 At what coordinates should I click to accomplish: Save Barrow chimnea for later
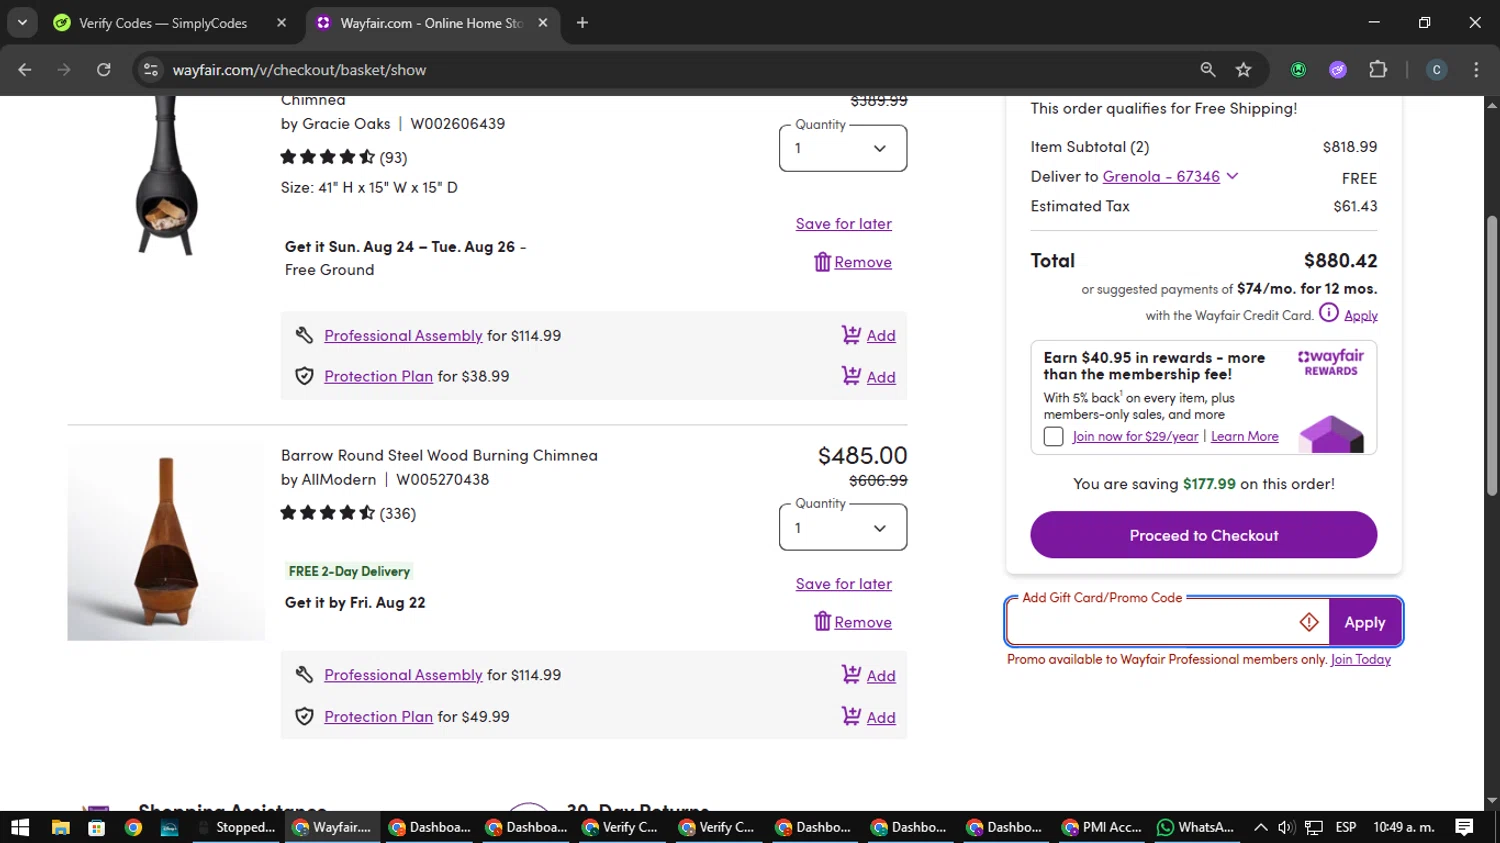pyautogui.click(x=843, y=584)
